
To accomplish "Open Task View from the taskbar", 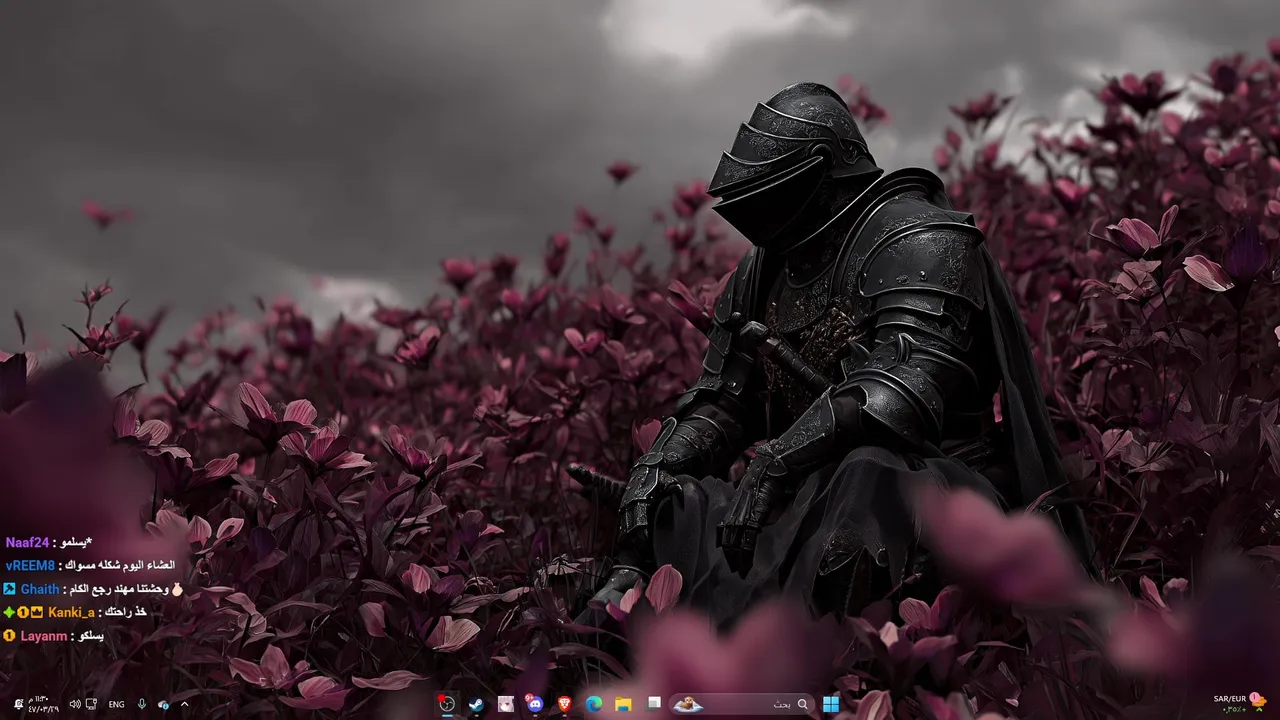I will pos(654,703).
